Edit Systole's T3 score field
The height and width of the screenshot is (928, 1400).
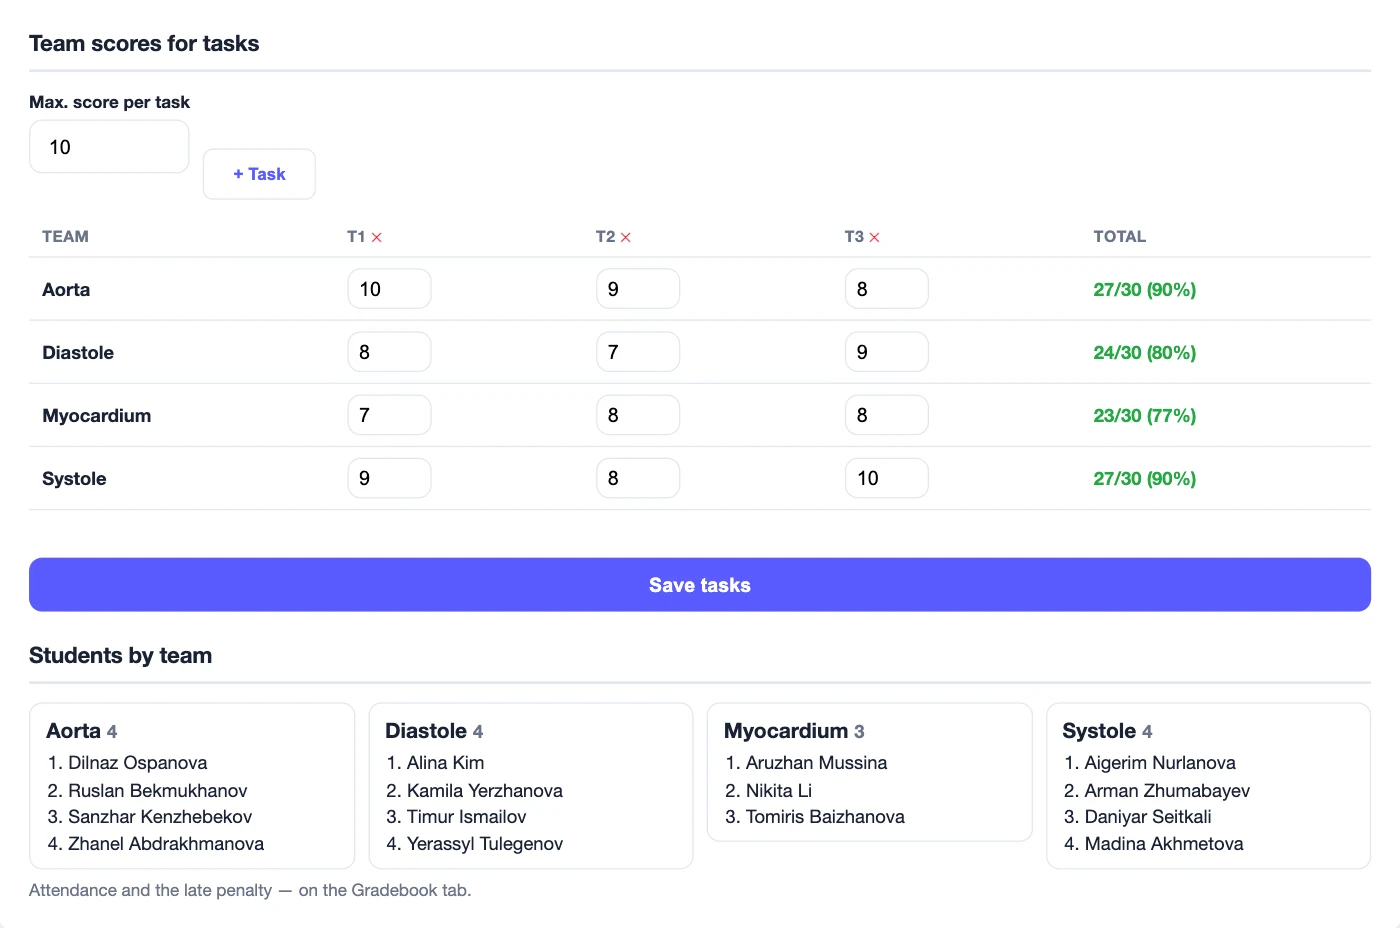[x=887, y=478]
